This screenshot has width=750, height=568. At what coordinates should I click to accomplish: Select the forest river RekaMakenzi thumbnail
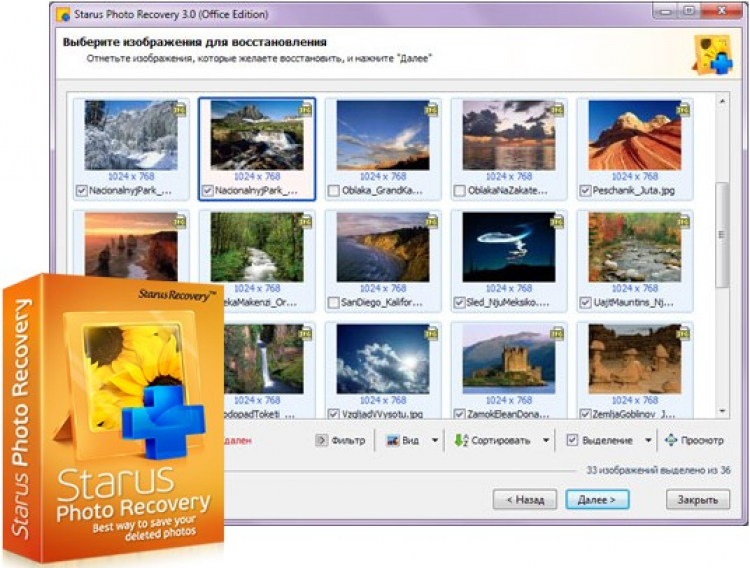pyautogui.click(x=257, y=247)
